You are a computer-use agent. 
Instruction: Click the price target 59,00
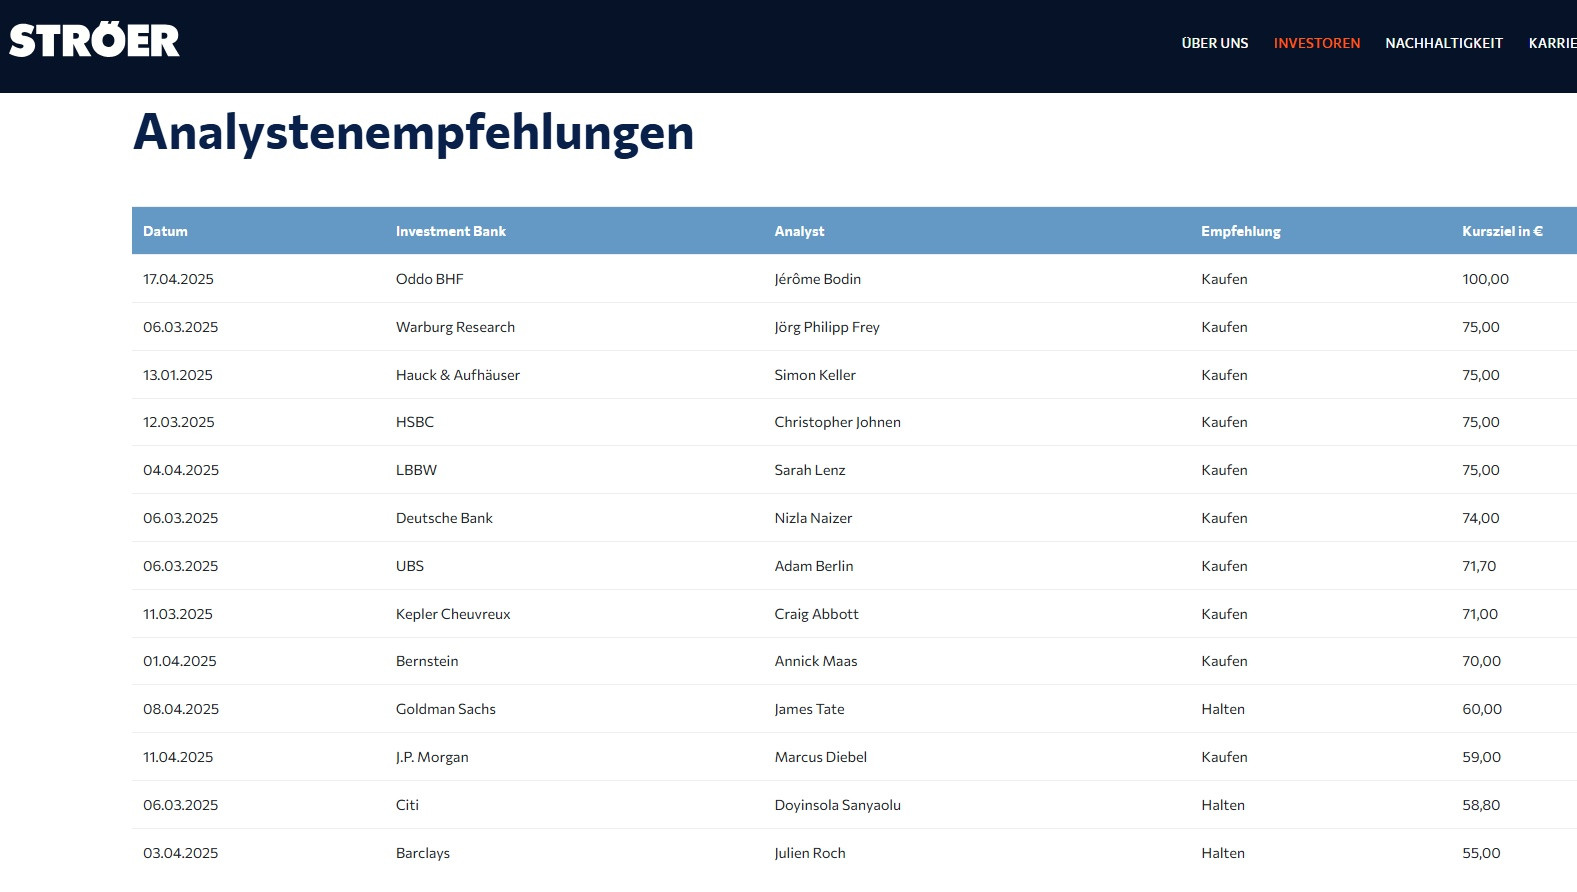[x=1481, y=757]
